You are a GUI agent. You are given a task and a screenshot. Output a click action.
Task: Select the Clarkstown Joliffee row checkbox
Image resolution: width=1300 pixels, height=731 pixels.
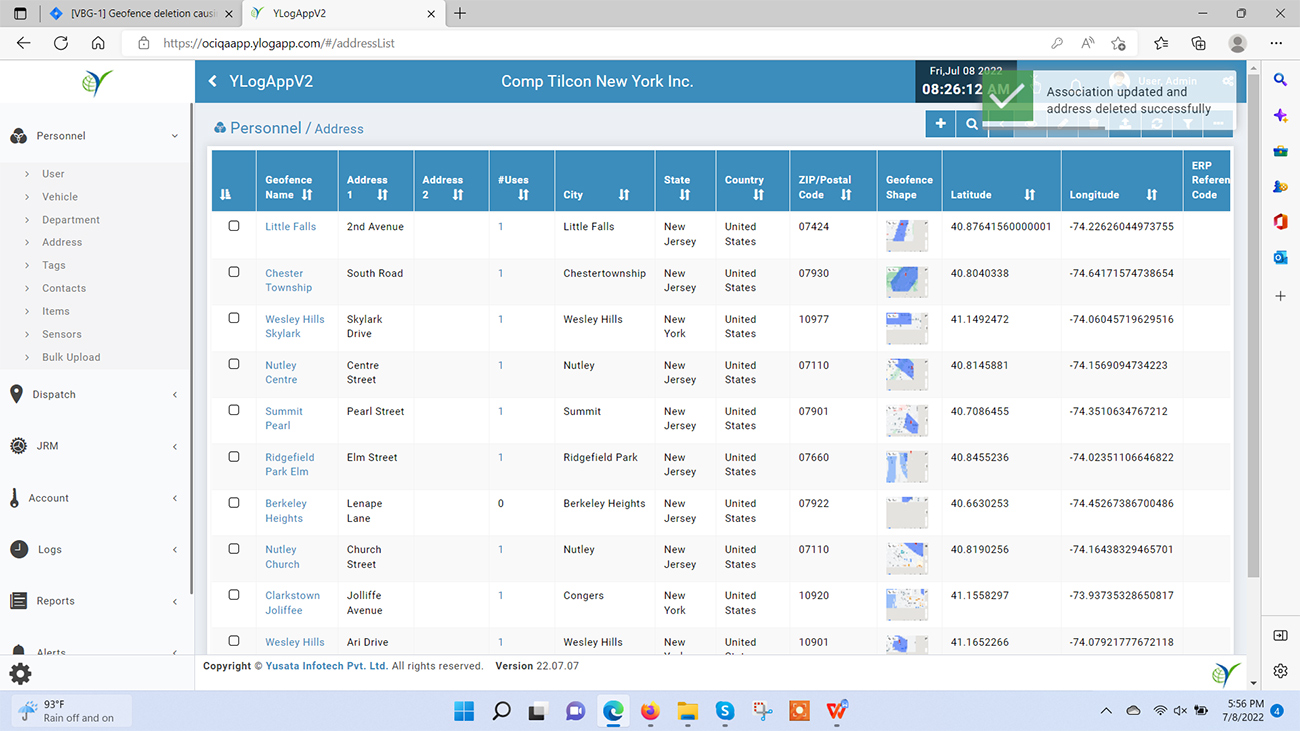click(234, 594)
